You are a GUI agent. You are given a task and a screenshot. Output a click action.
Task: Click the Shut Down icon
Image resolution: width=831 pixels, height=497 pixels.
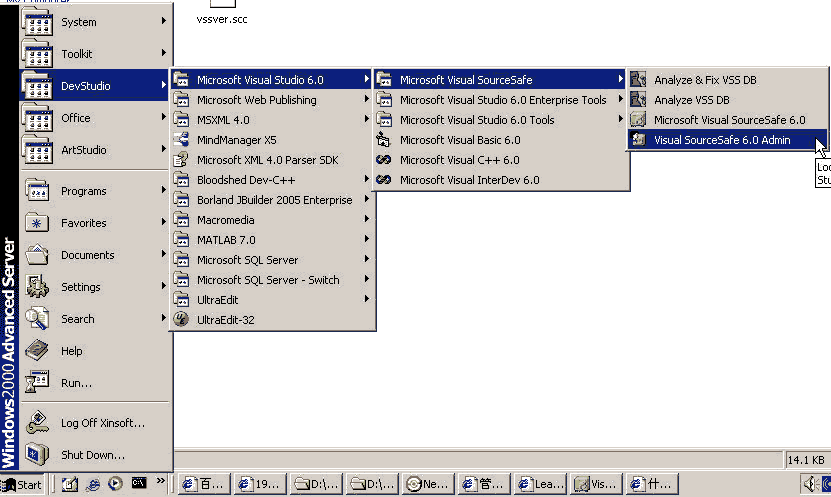coord(37,454)
